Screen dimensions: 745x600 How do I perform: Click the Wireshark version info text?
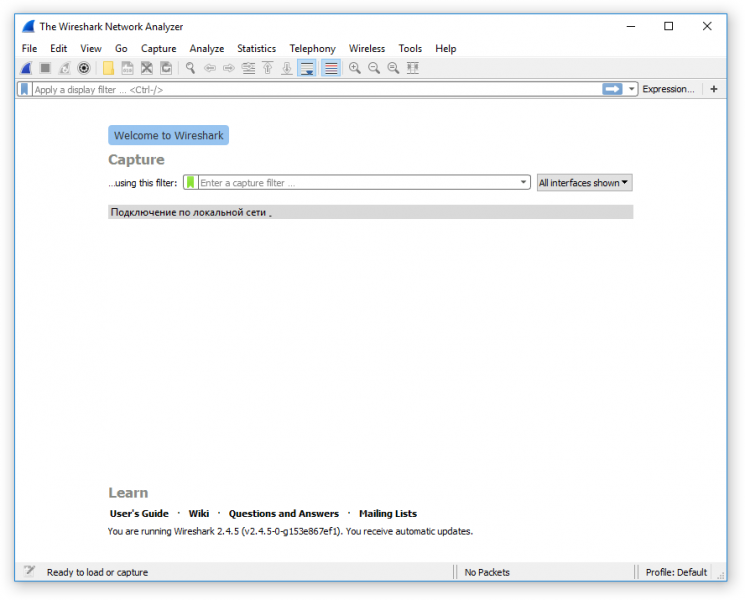pyautogui.click(x=290, y=531)
